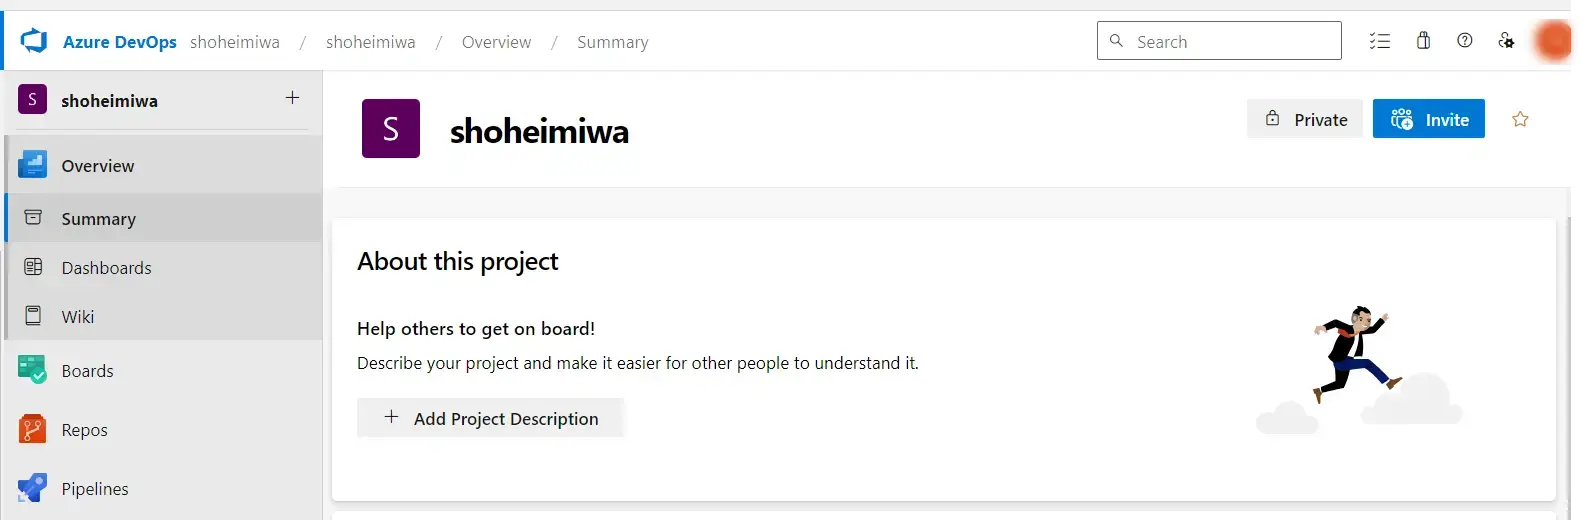The width and height of the screenshot is (1583, 520).
Task: Open the Marketplace shopping bag icon
Action: [1423, 40]
